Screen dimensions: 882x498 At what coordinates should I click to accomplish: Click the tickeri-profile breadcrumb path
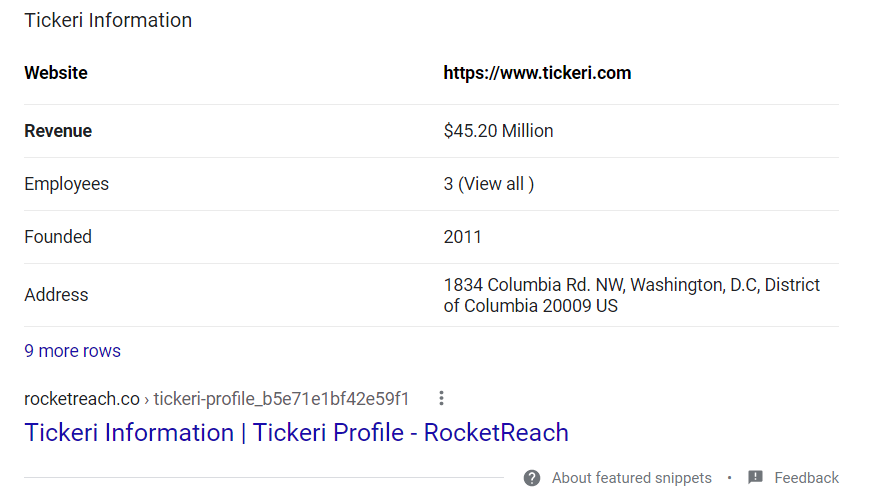pos(281,399)
